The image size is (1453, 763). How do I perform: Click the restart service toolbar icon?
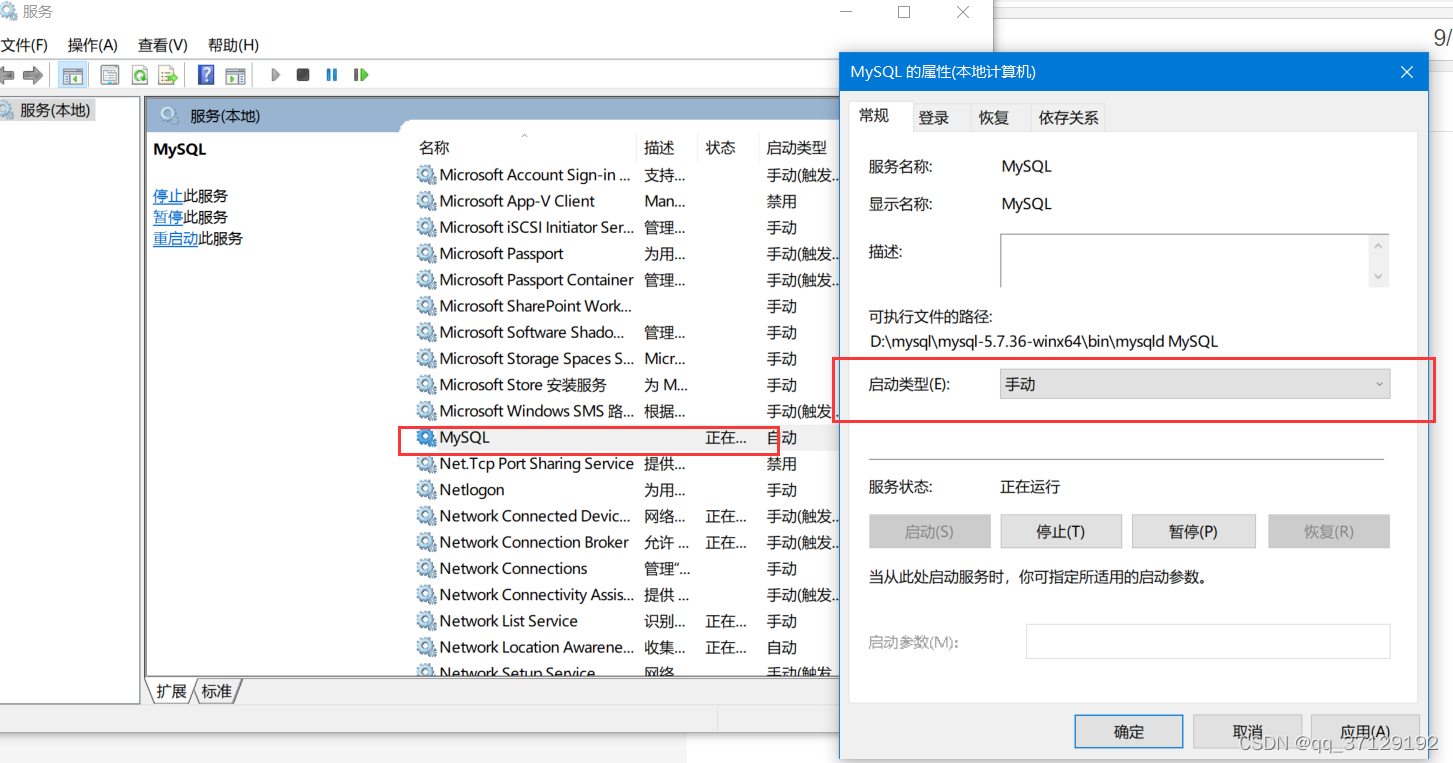[361, 75]
